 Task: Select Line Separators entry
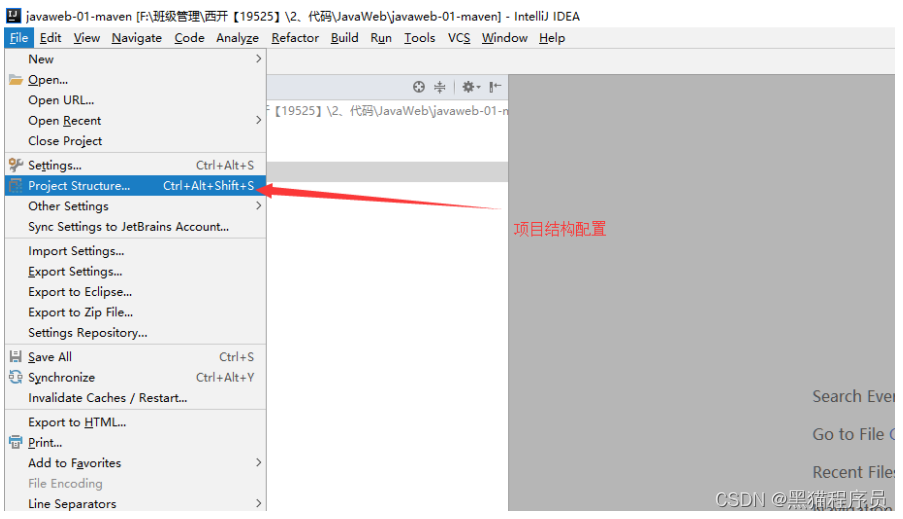click(x=135, y=503)
